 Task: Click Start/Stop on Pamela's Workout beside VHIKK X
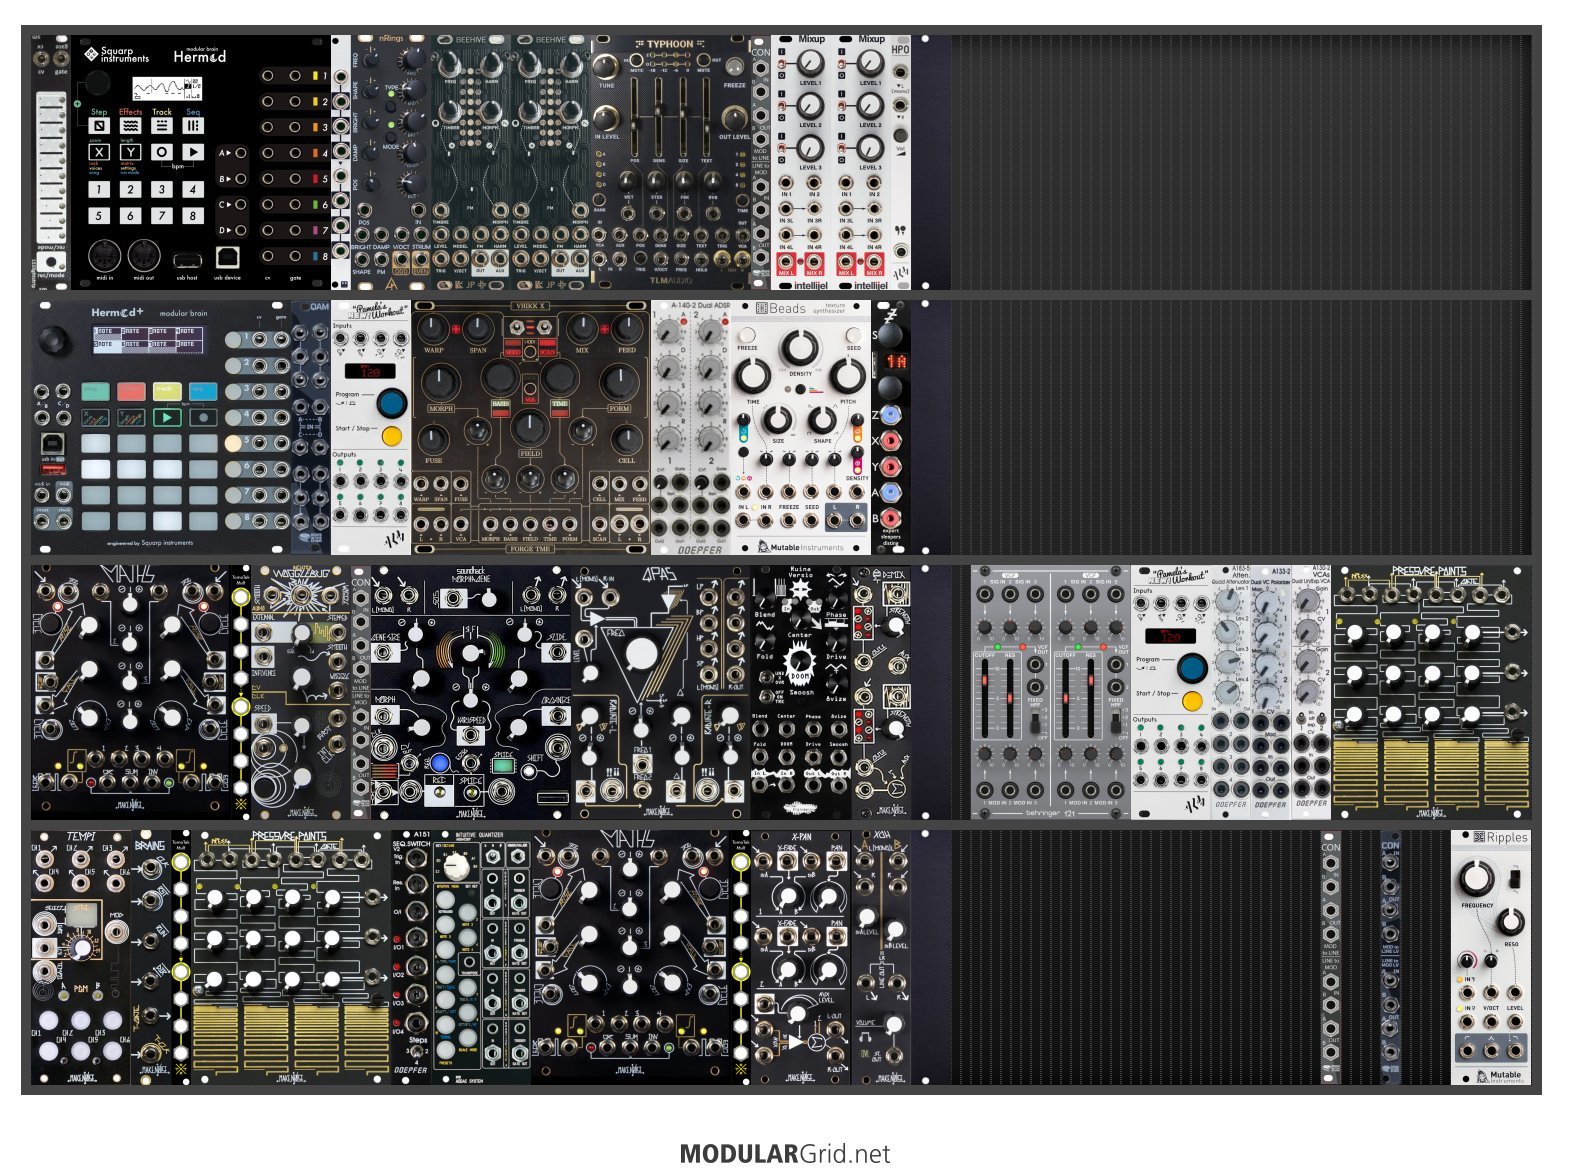pos(391,436)
